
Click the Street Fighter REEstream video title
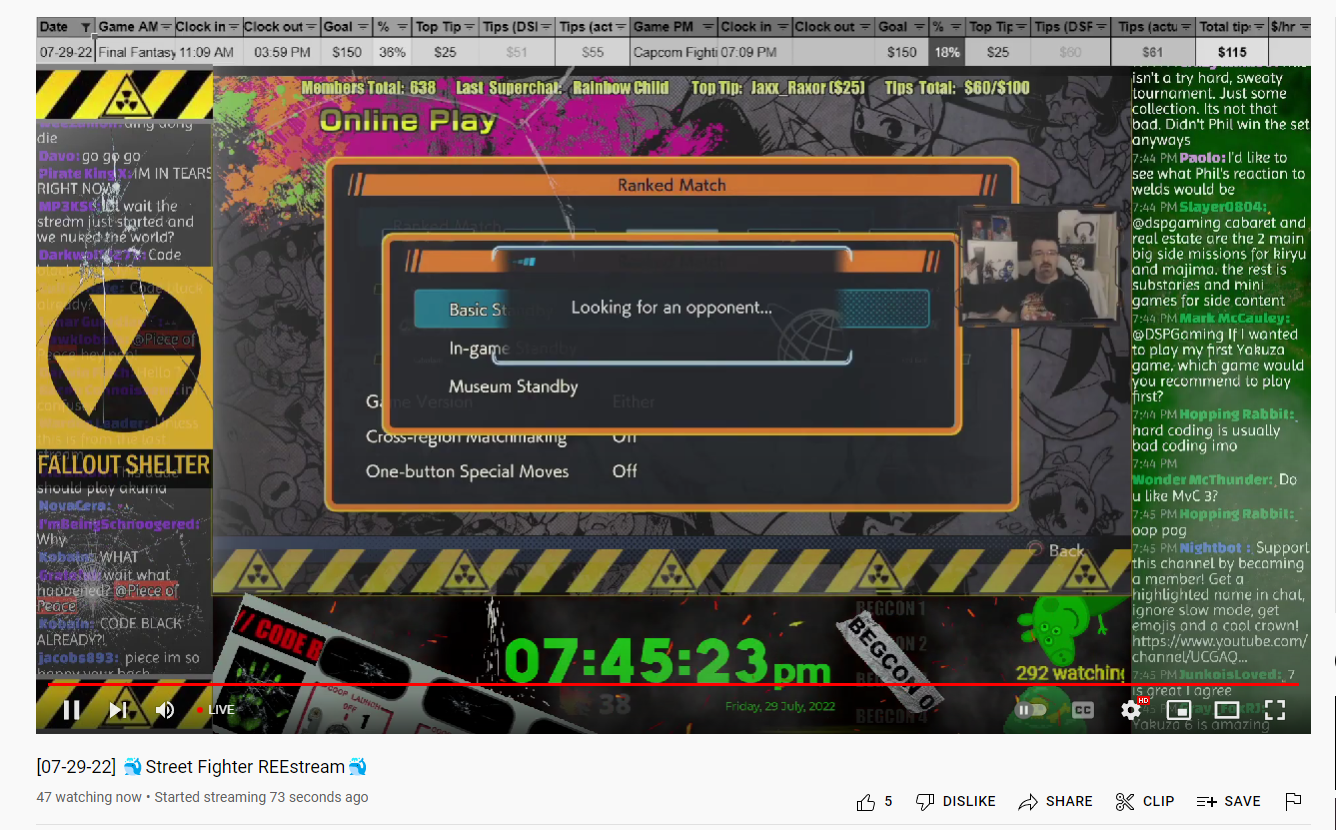(202, 767)
